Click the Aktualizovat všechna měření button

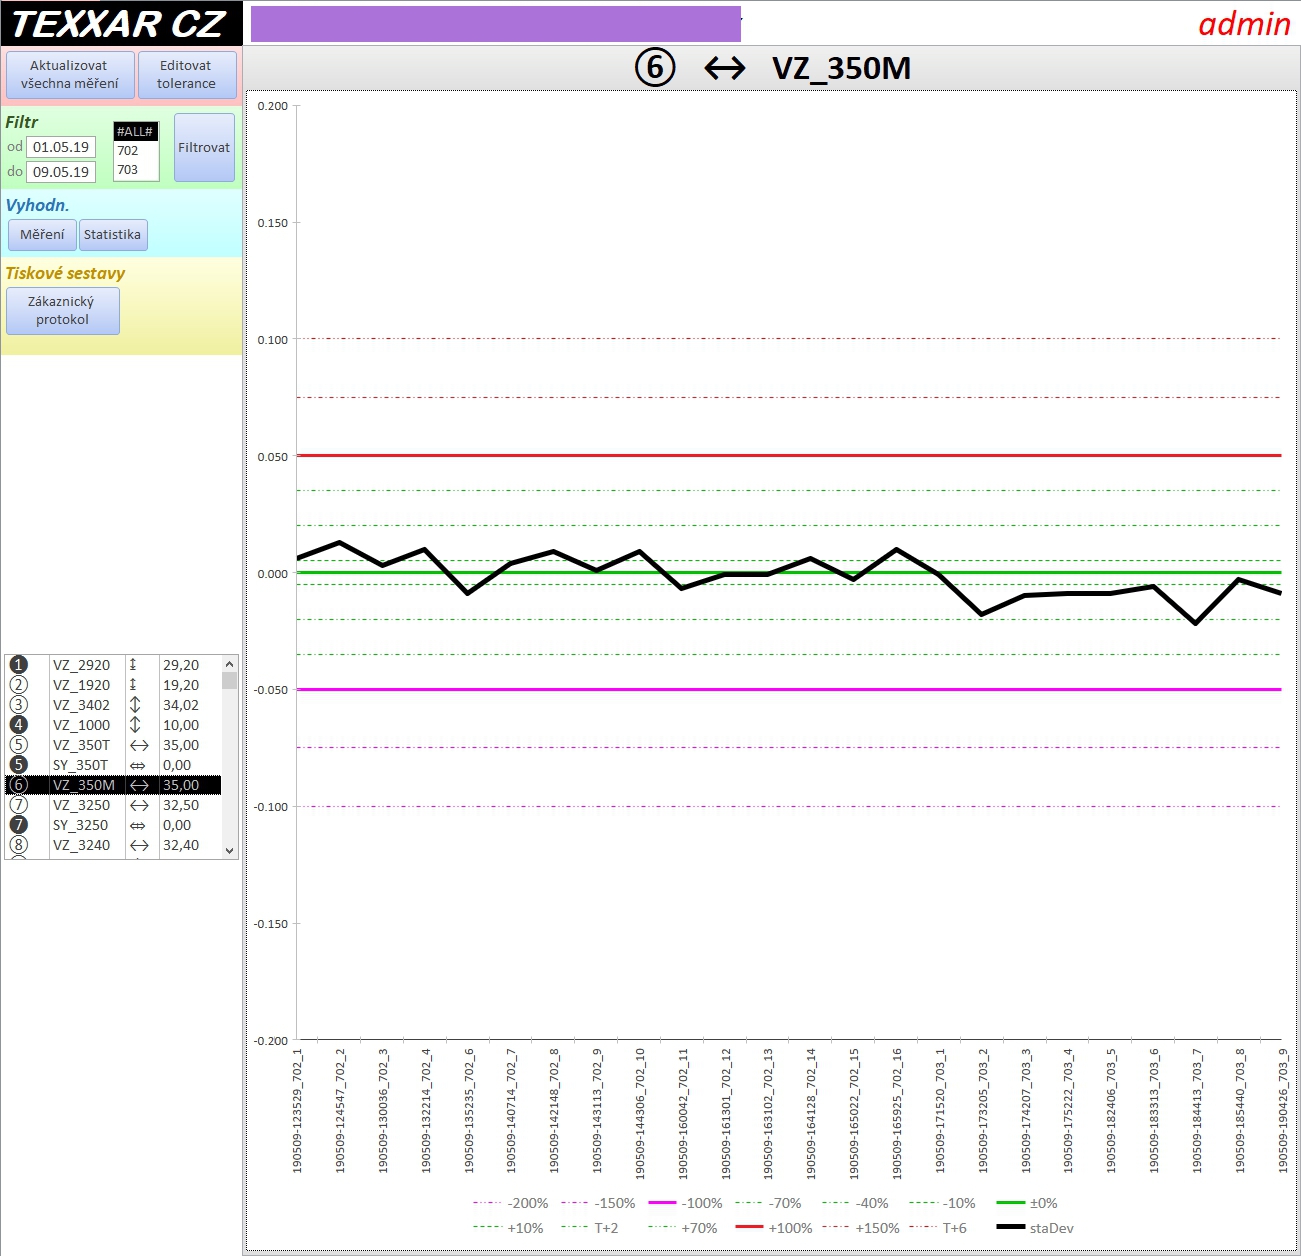[x=70, y=75]
